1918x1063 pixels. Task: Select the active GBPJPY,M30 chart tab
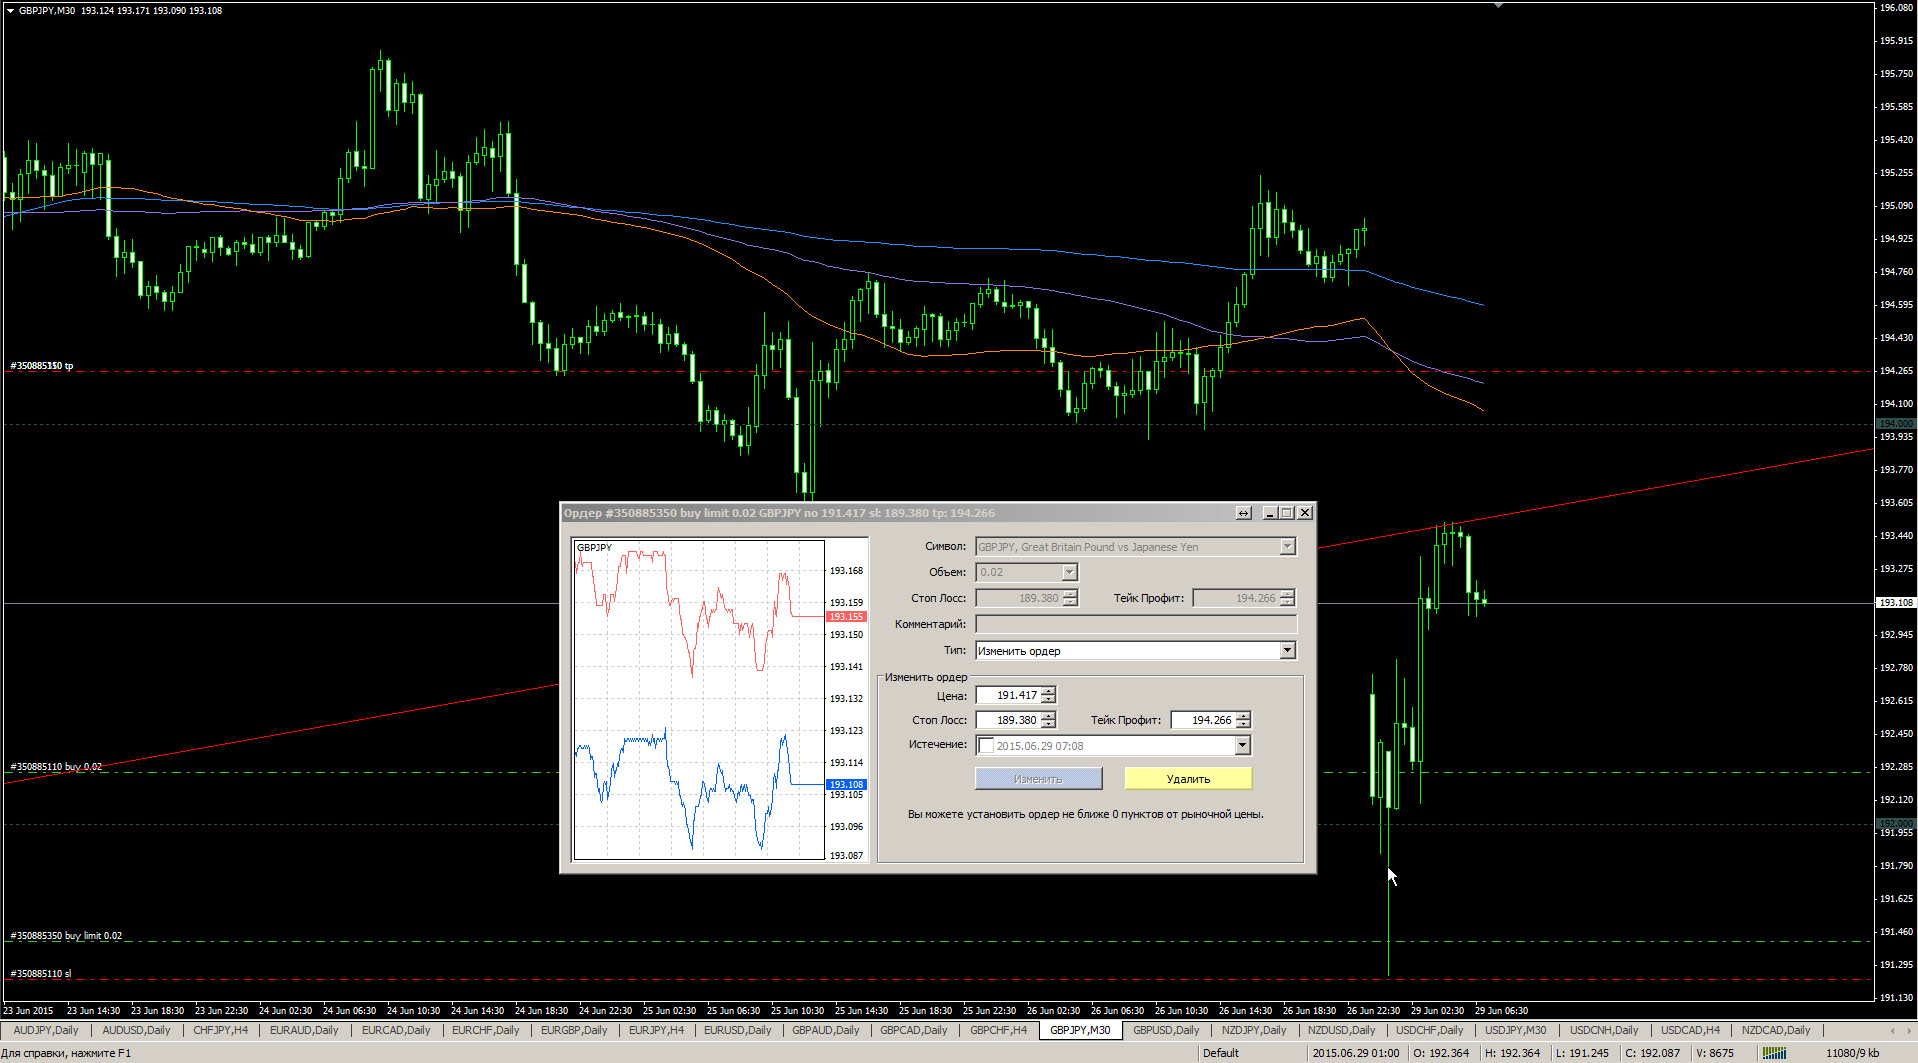(1080, 1030)
